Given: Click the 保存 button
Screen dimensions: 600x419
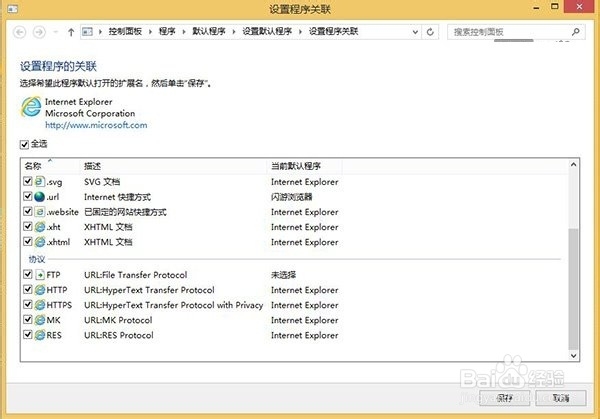Looking at the screenshot, I should point(504,398).
